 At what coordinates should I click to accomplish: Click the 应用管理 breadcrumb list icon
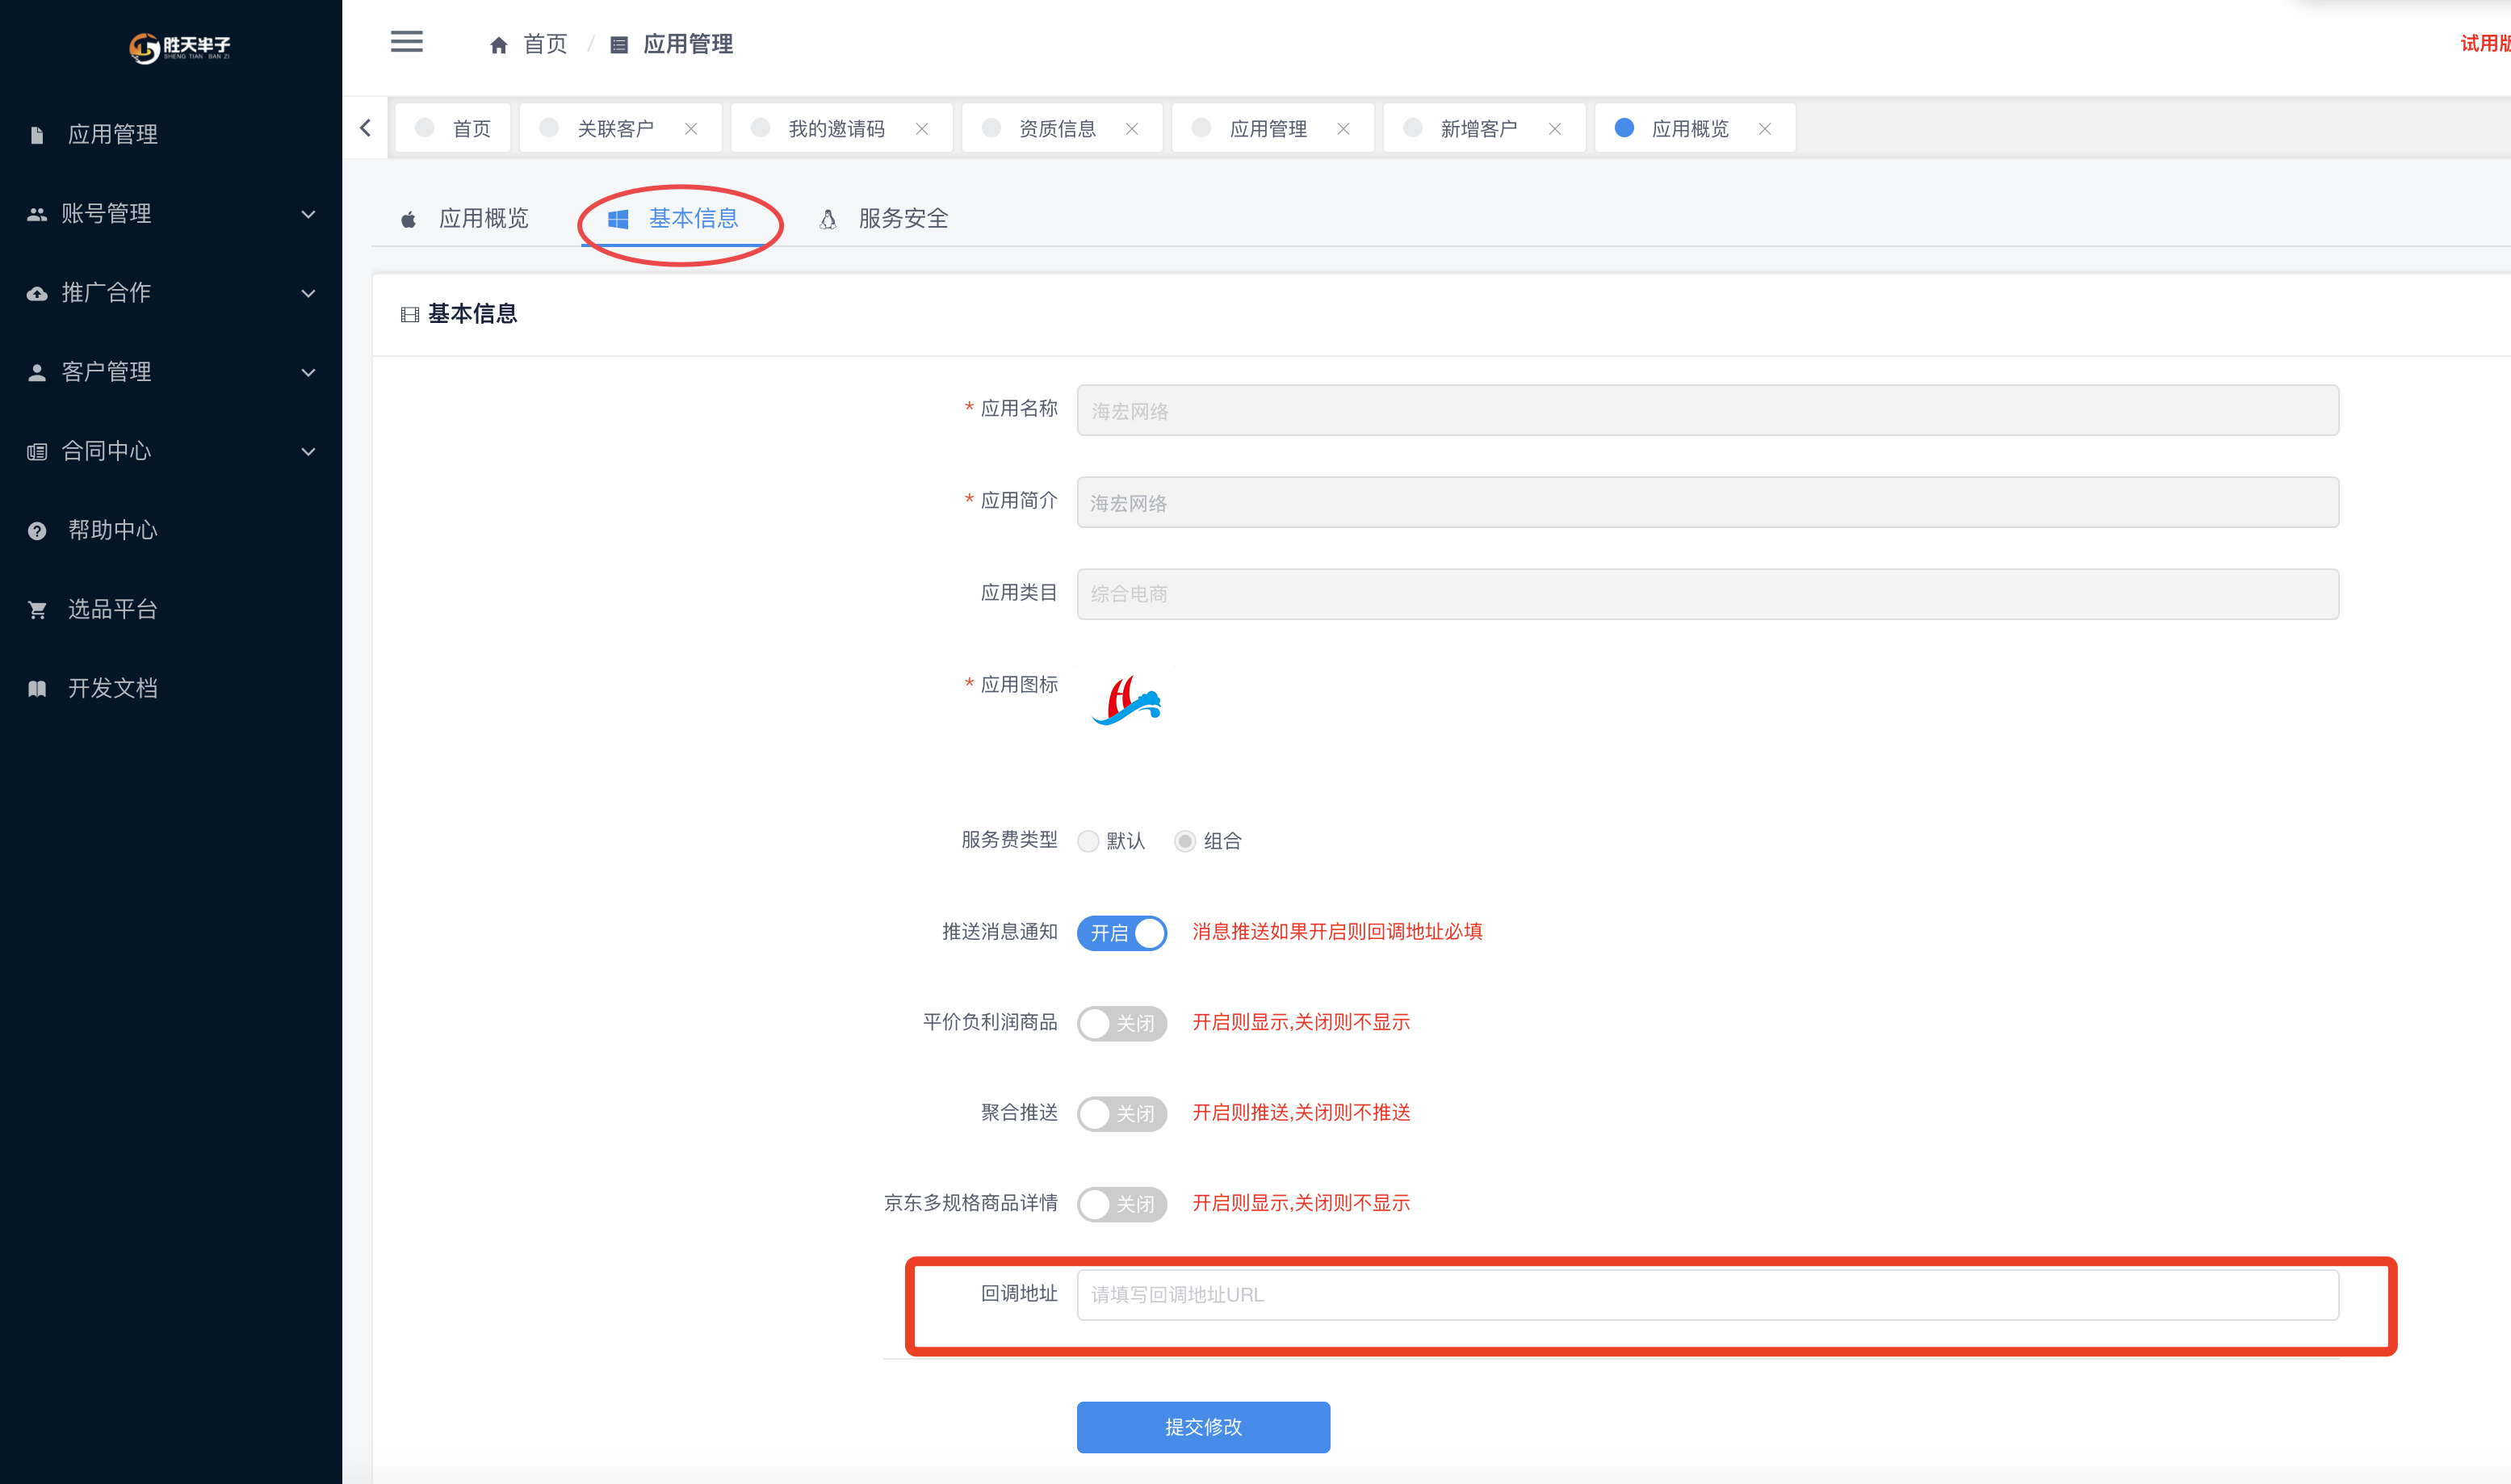point(619,45)
